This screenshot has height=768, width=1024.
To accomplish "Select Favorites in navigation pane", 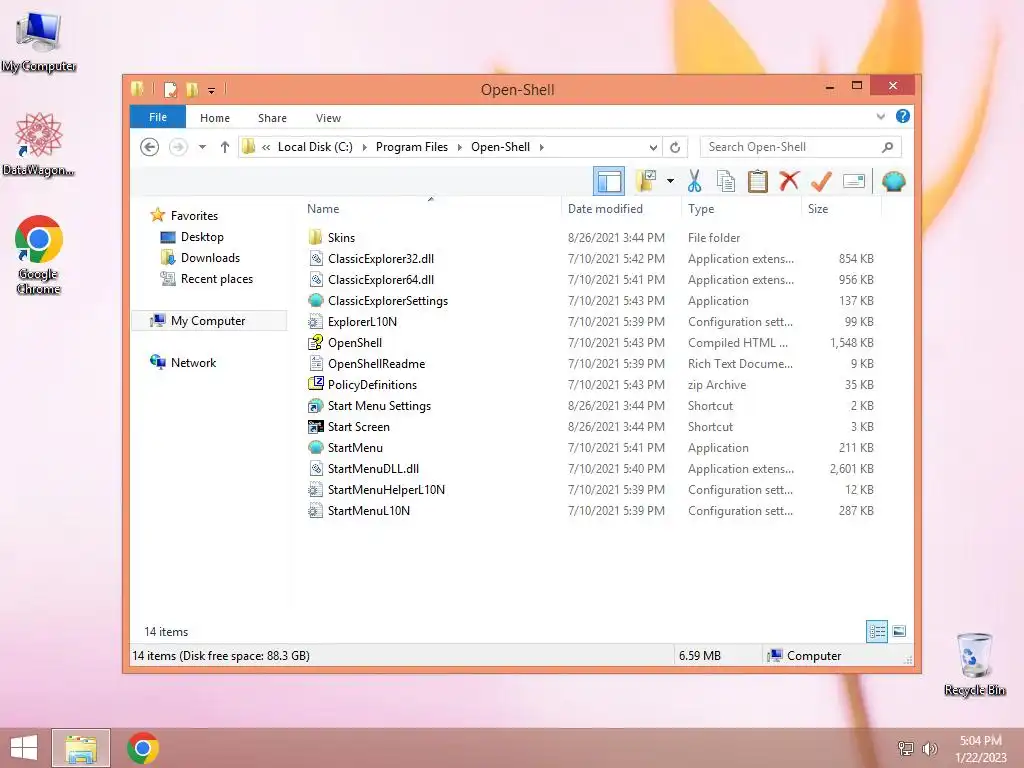I will (x=184, y=216).
